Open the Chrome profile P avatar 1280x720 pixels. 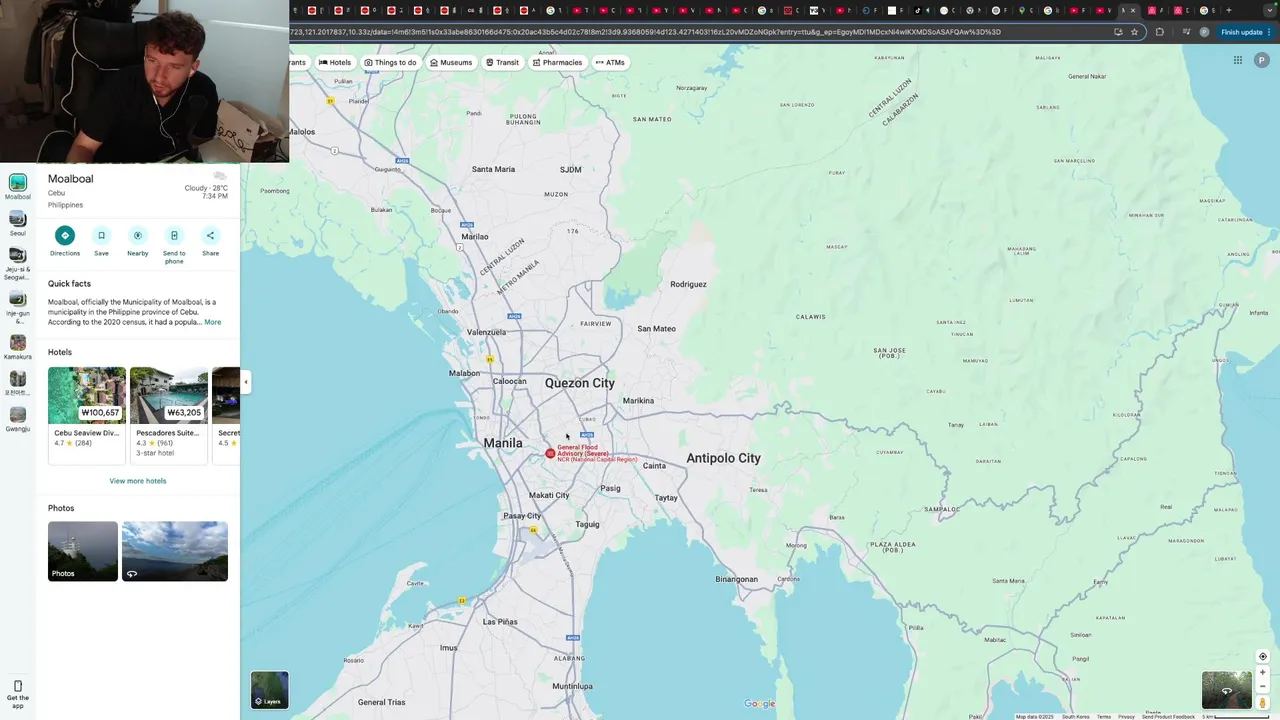pos(1204,32)
